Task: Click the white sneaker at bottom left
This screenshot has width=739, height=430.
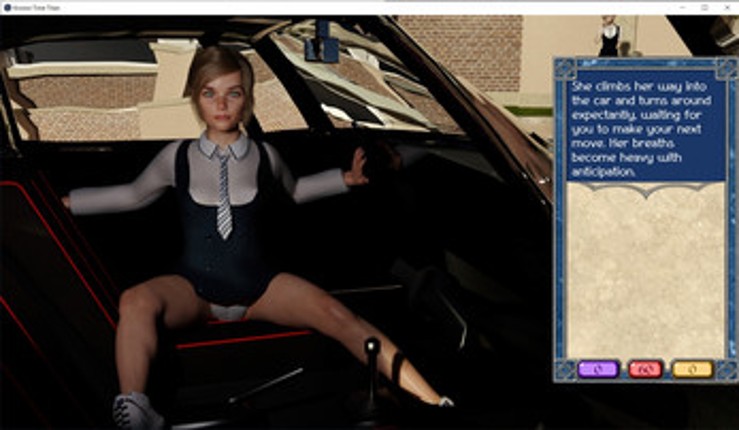Action: [137, 411]
